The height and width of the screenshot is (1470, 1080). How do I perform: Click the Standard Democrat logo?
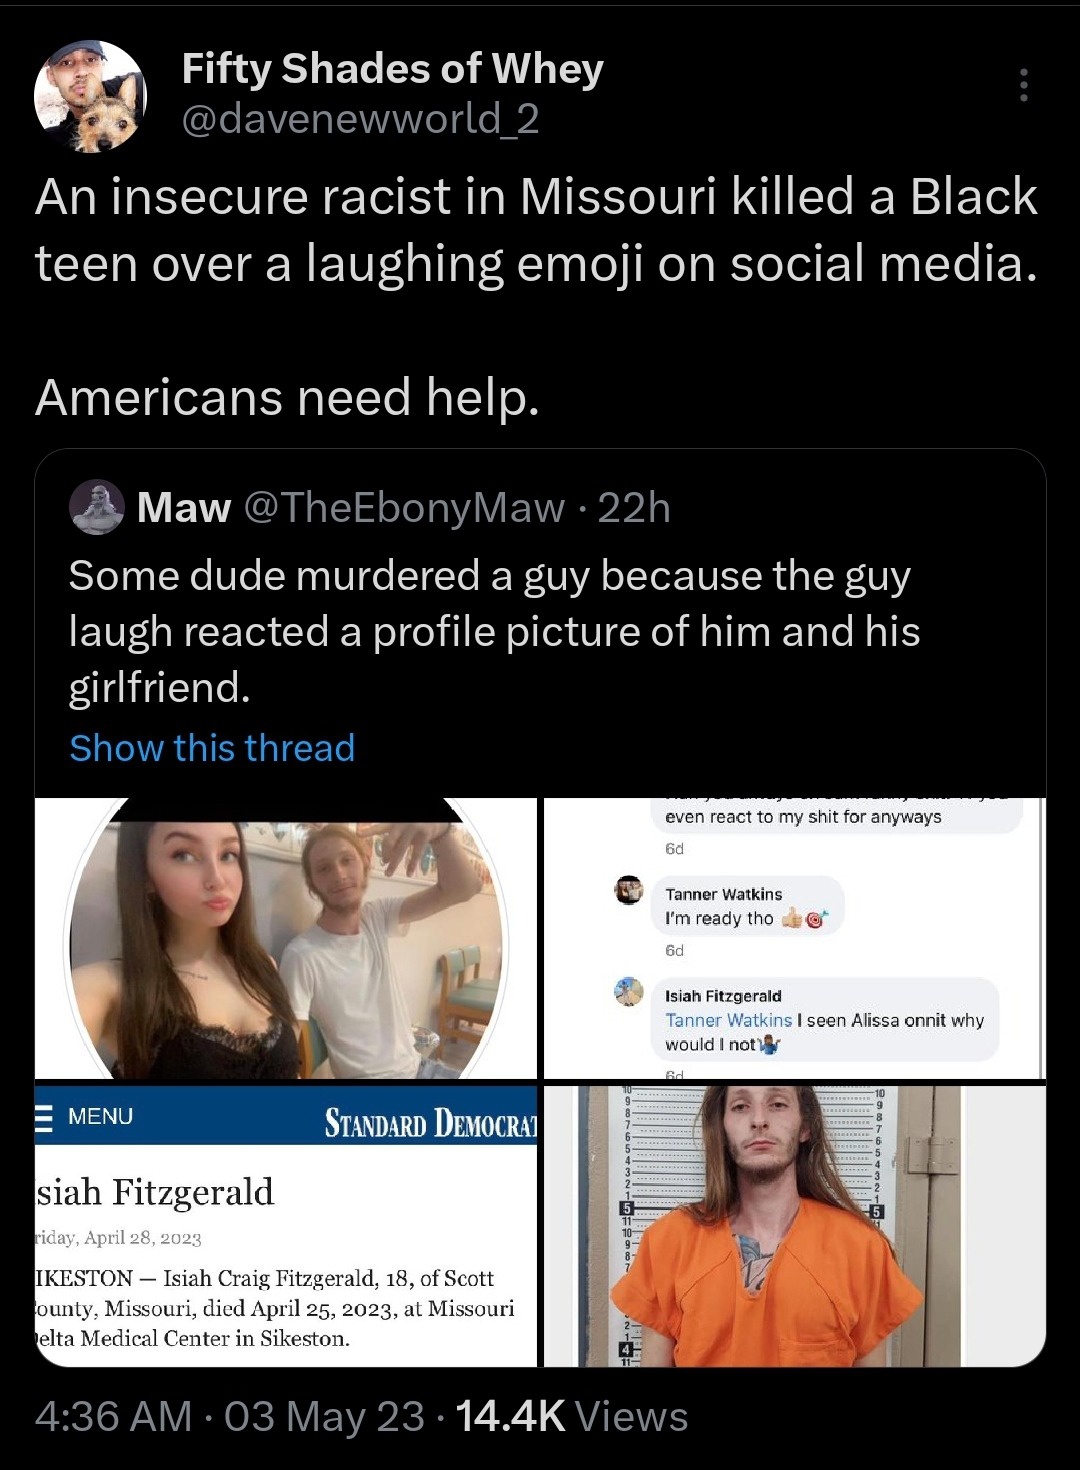pos(431,1123)
